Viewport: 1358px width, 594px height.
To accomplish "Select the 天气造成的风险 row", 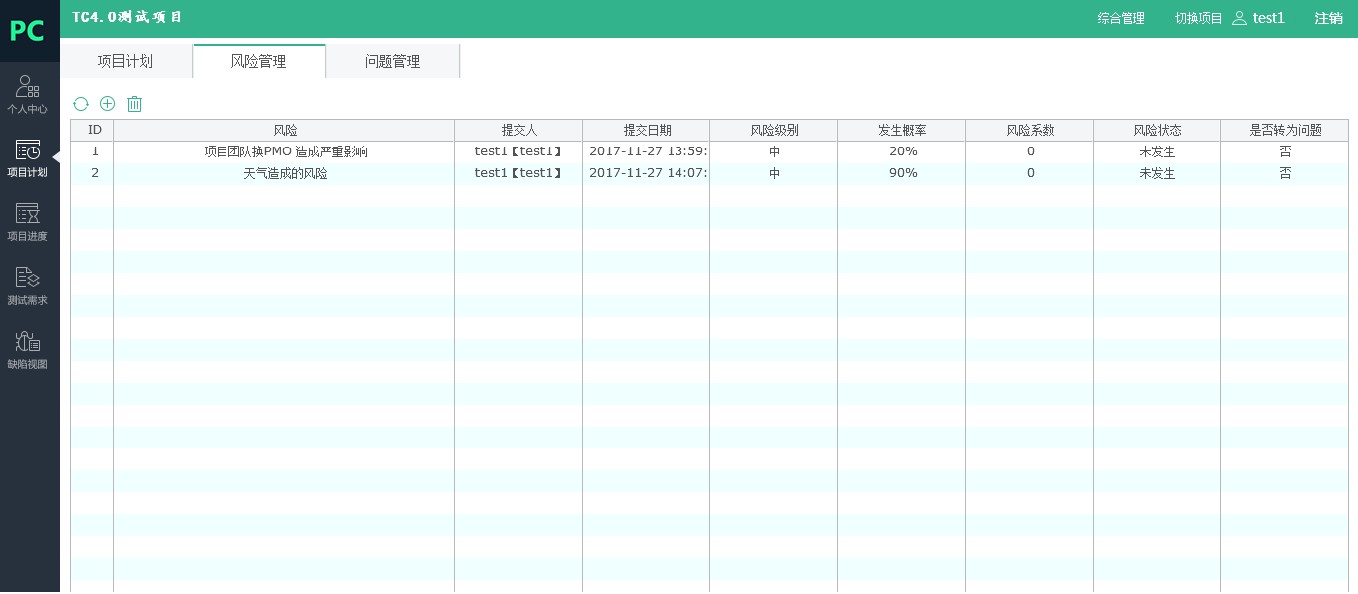I will (x=710, y=173).
